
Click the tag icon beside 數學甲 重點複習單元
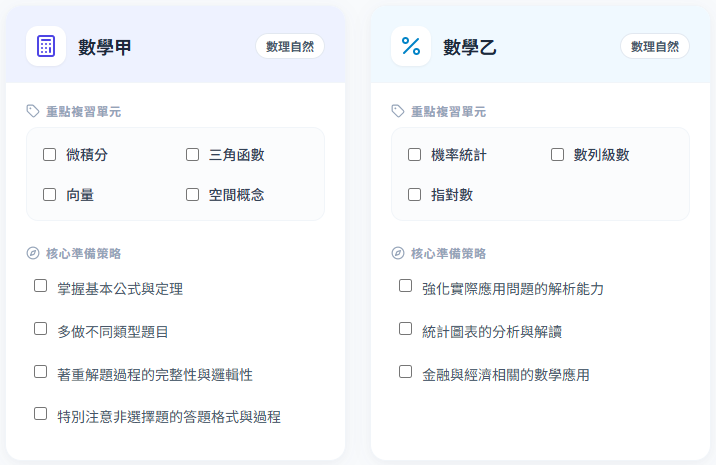tap(33, 111)
